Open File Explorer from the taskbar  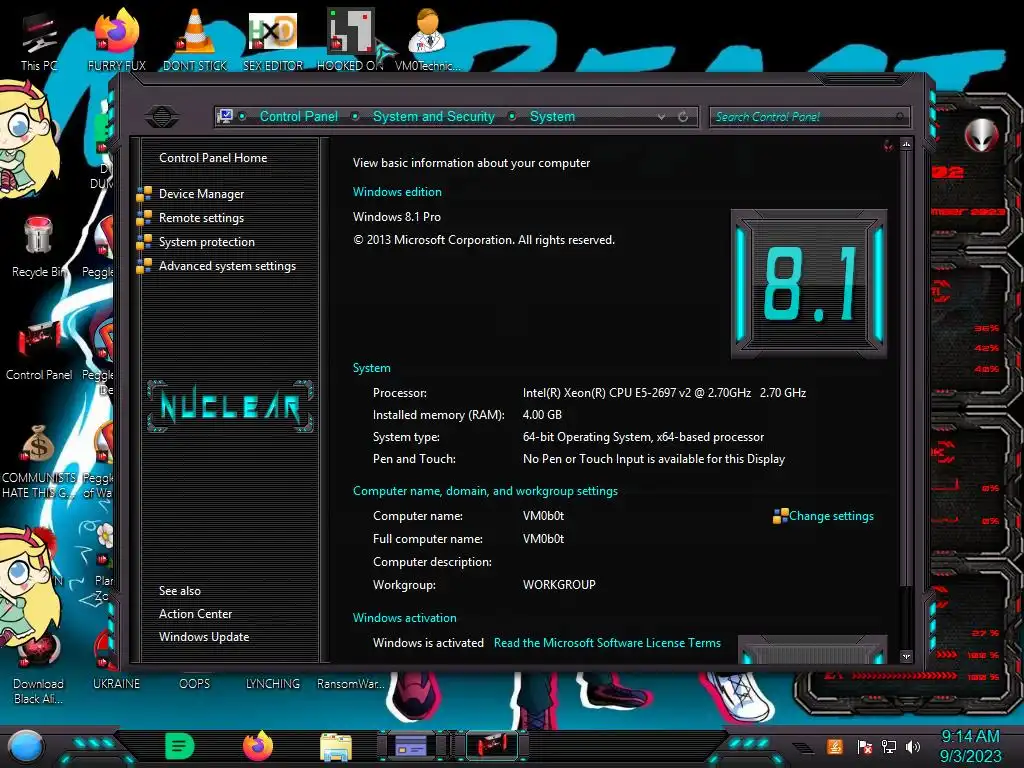[336, 746]
